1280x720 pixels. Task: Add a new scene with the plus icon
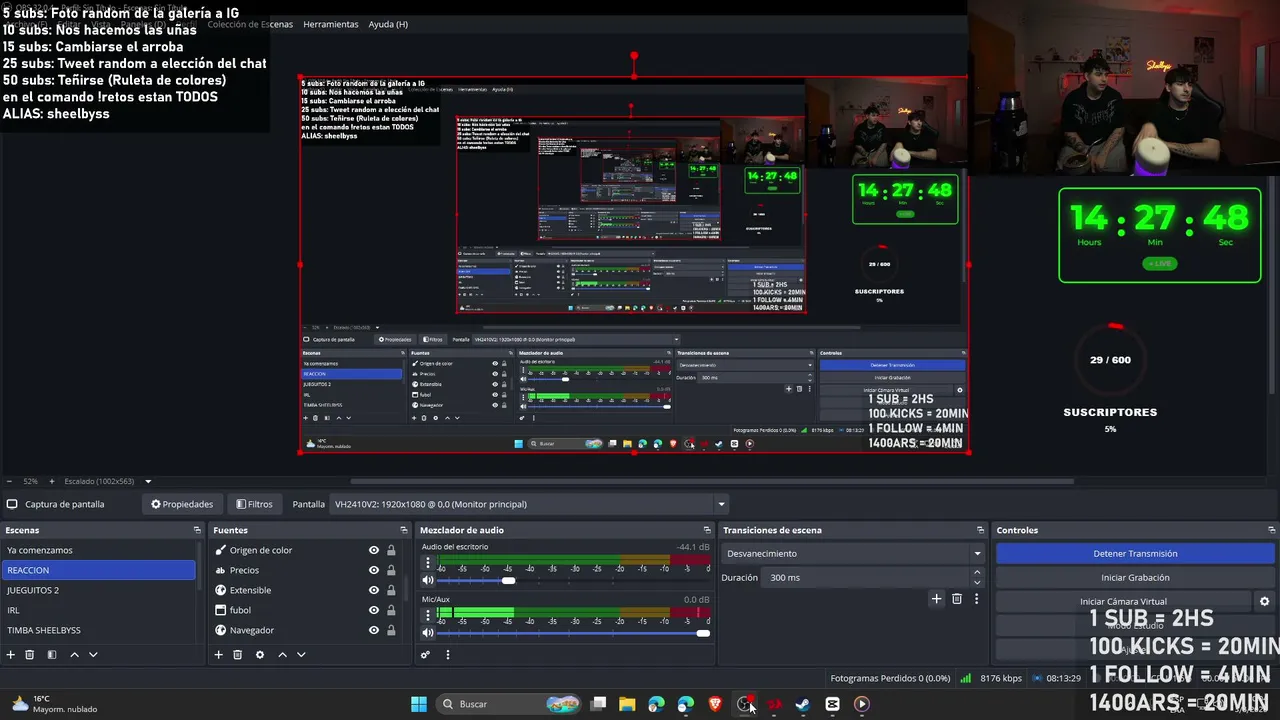coord(11,655)
